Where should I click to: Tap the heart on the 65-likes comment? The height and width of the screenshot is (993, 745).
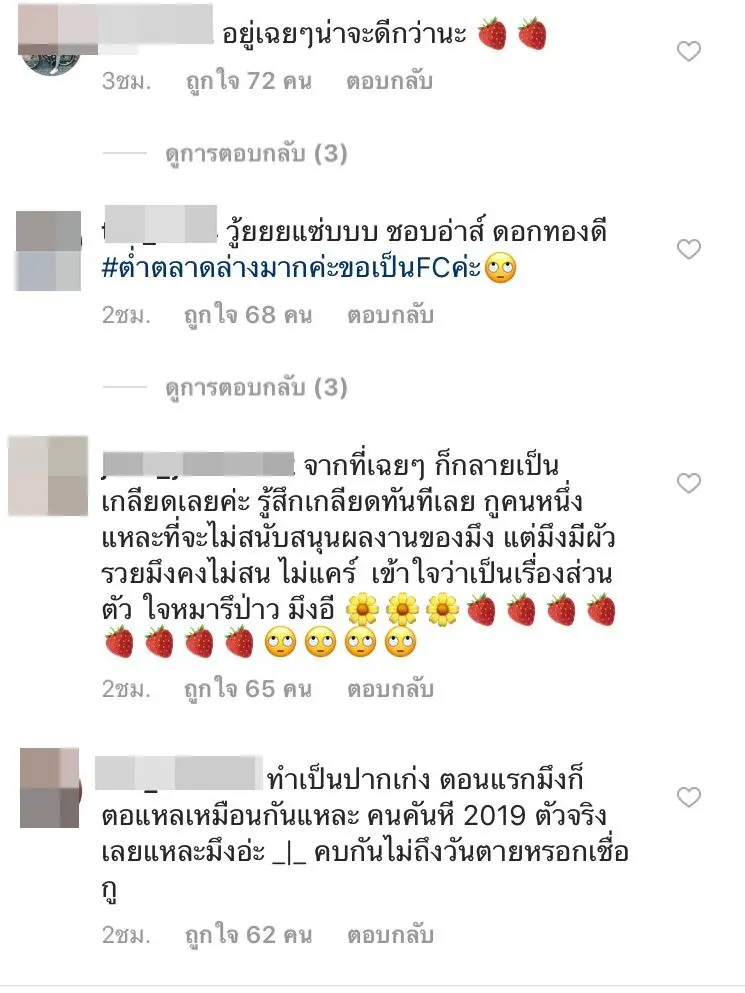click(689, 483)
